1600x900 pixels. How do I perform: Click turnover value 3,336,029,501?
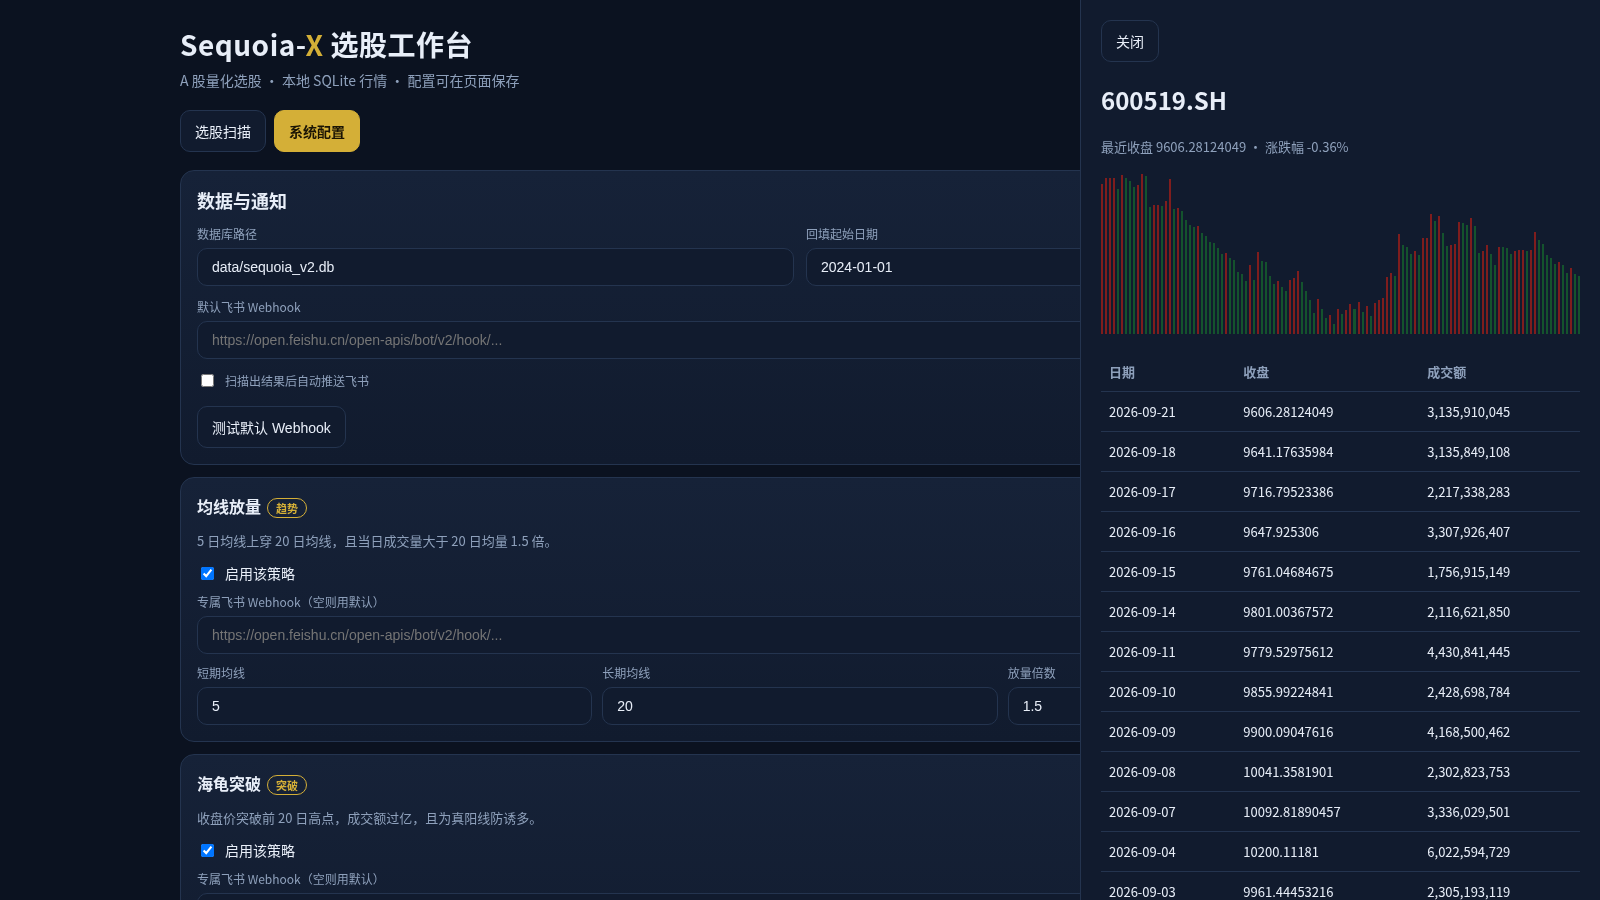(1468, 812)
